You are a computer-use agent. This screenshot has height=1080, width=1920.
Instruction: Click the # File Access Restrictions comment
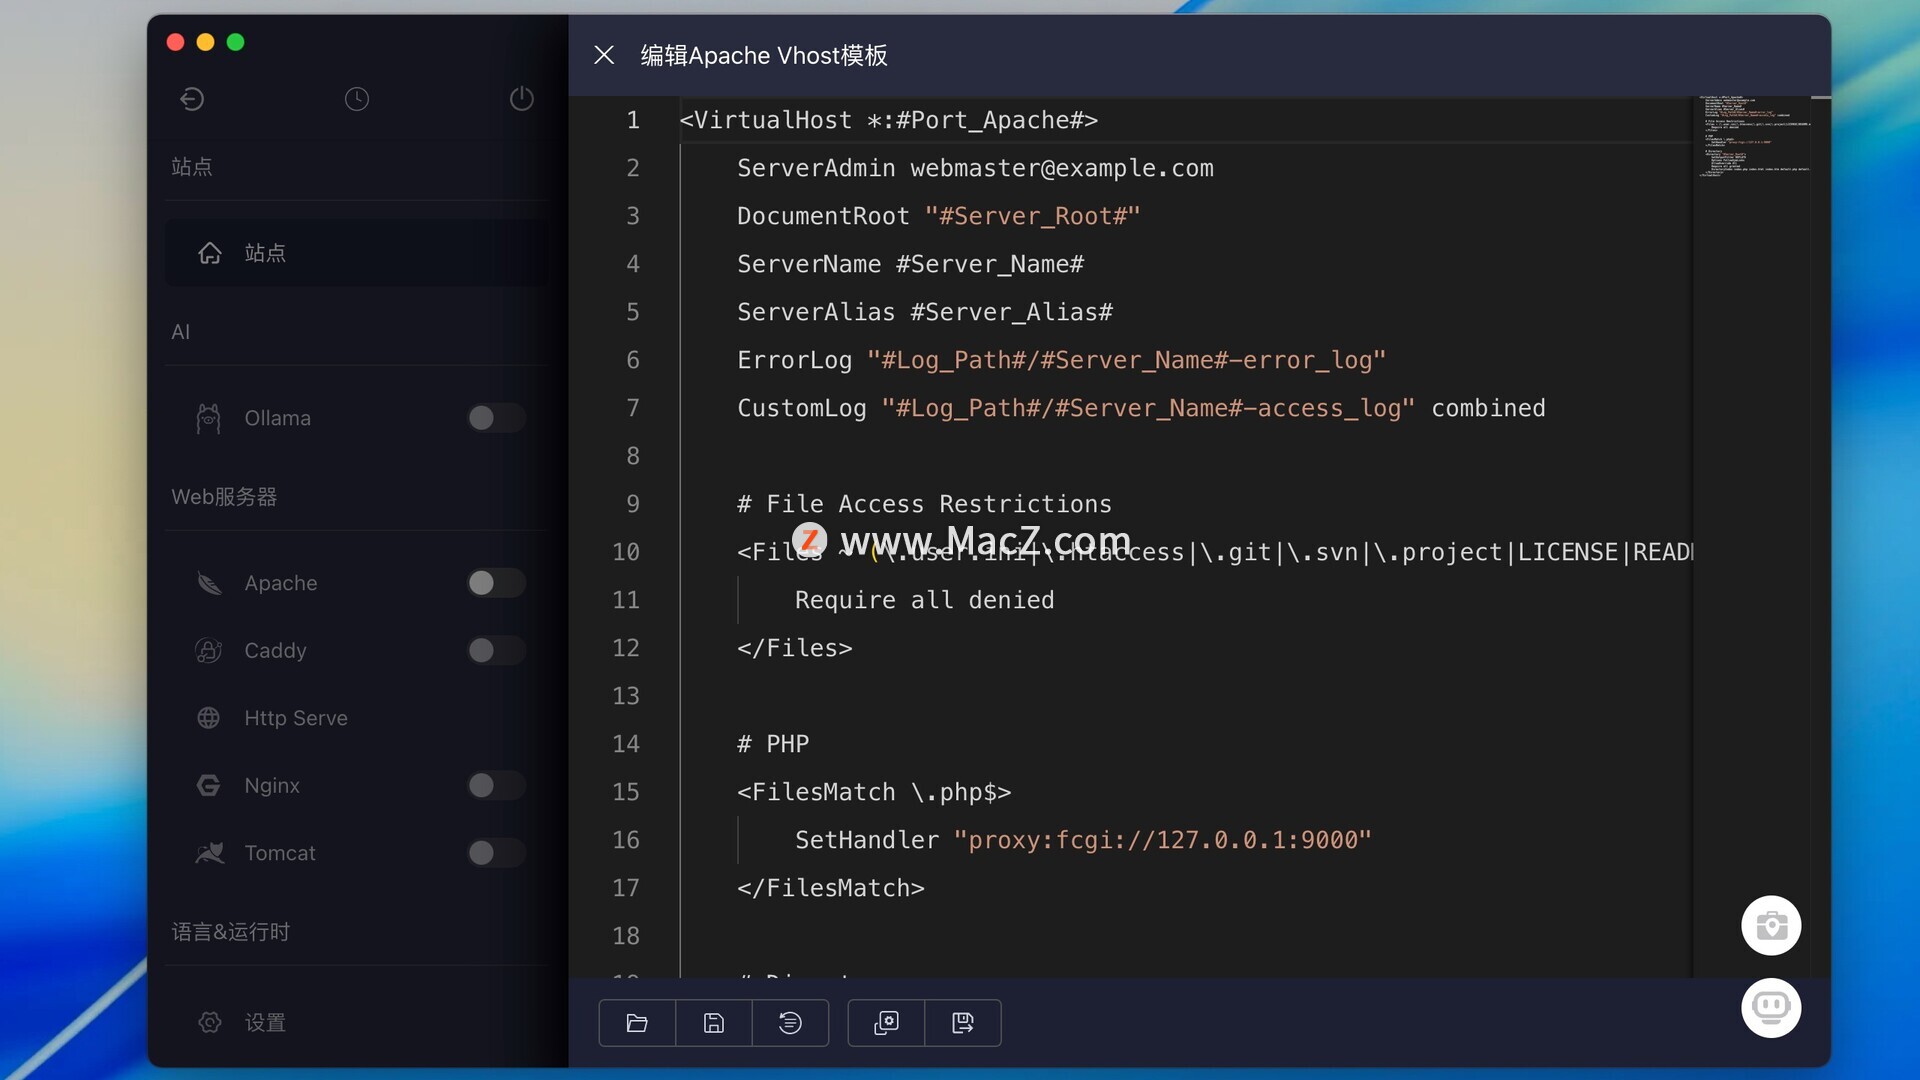pos(924,505)
